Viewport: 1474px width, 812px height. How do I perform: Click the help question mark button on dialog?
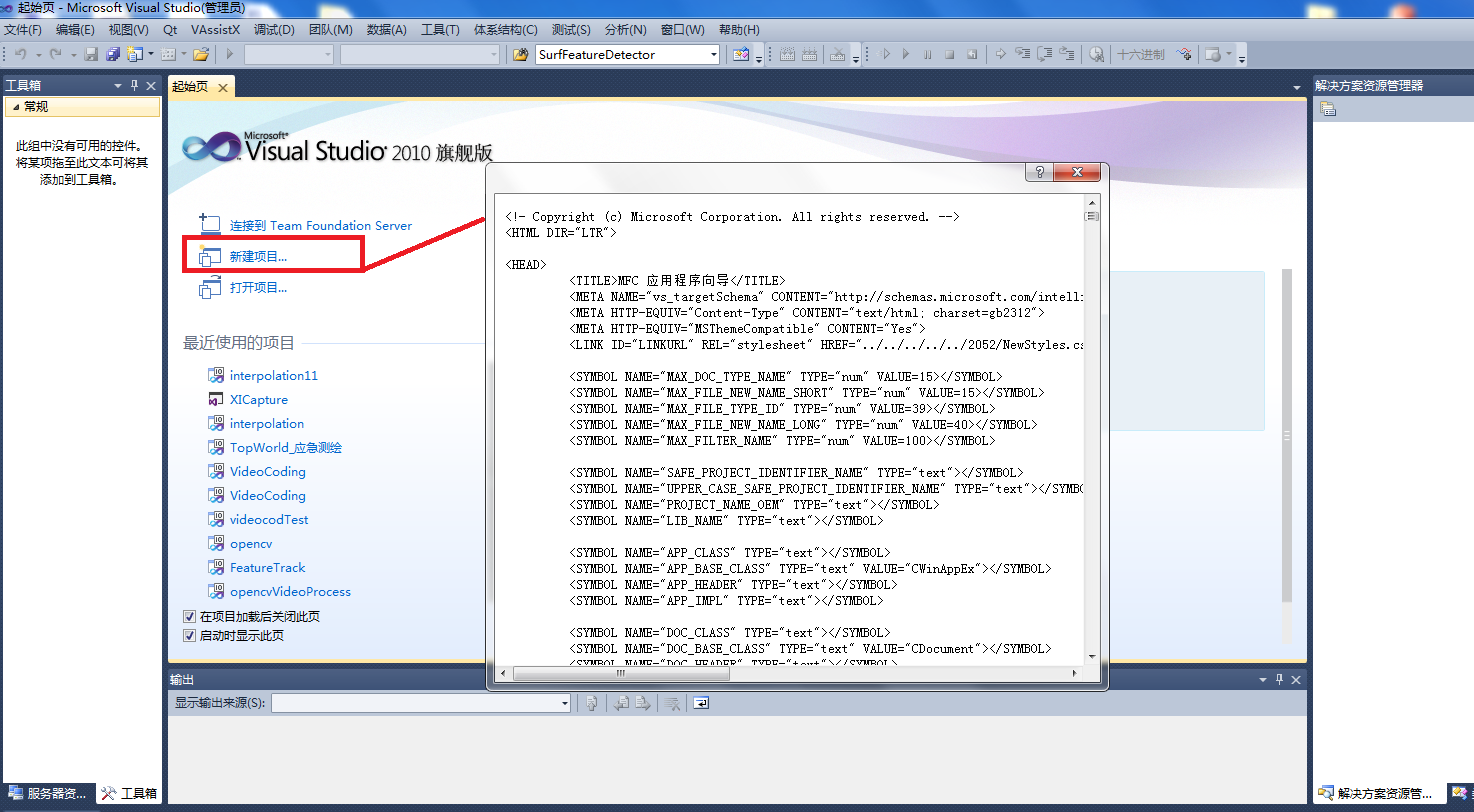[x=1040, y=172]
